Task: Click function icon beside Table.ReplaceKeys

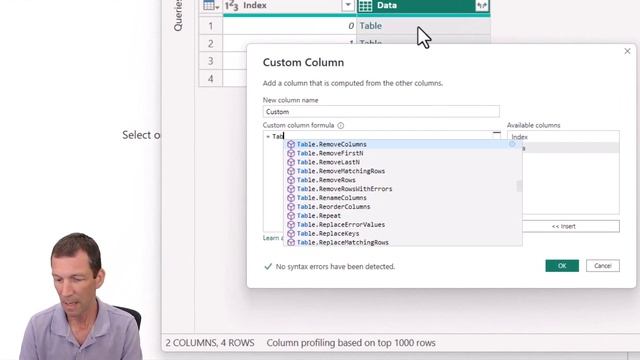Action: coord(291,234)
